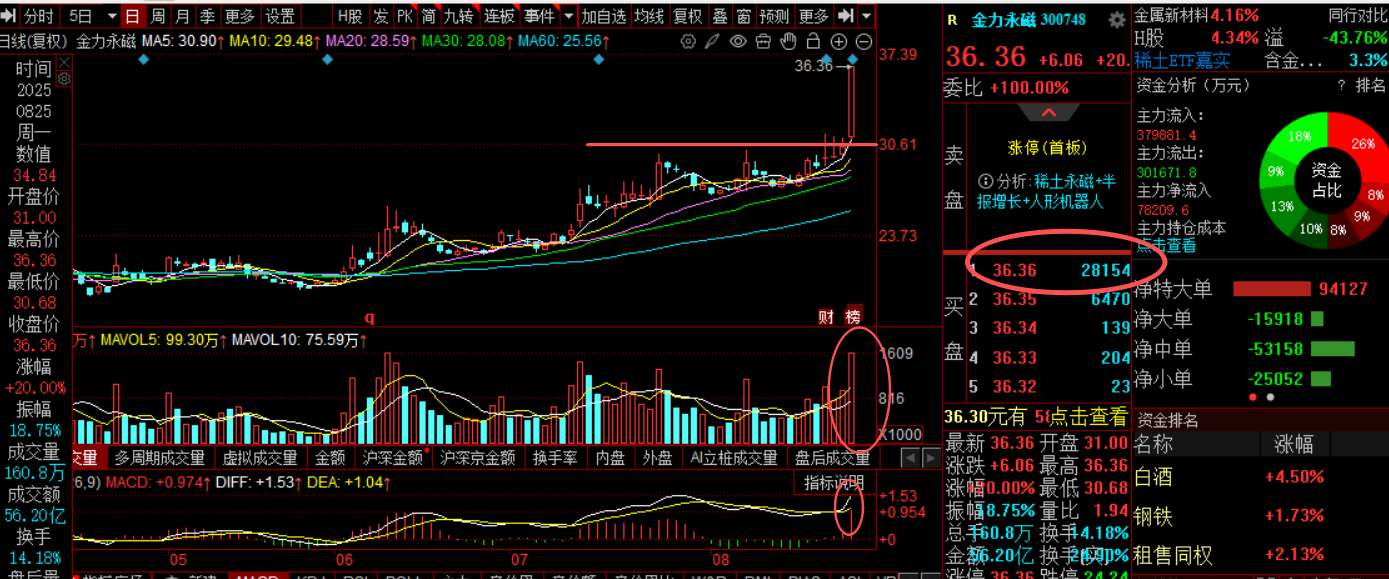
Task: Open the first 更多 menu next to 季
Action: 239,16
